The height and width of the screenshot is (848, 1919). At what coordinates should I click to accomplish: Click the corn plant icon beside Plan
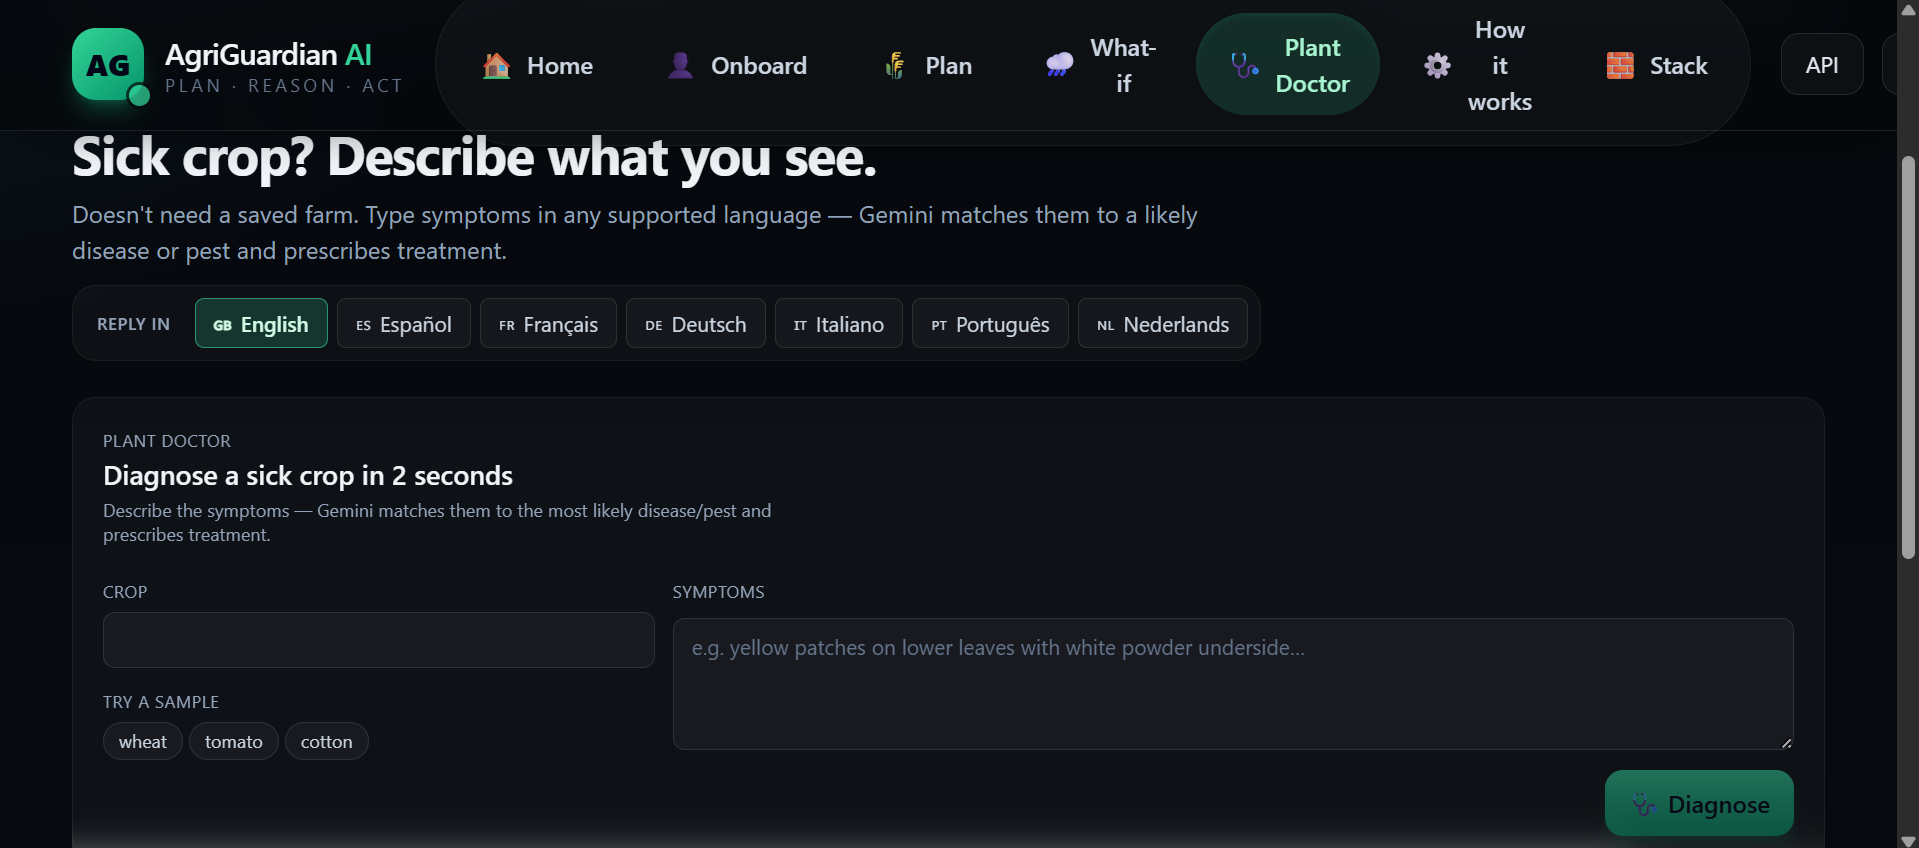pos(895,66)
